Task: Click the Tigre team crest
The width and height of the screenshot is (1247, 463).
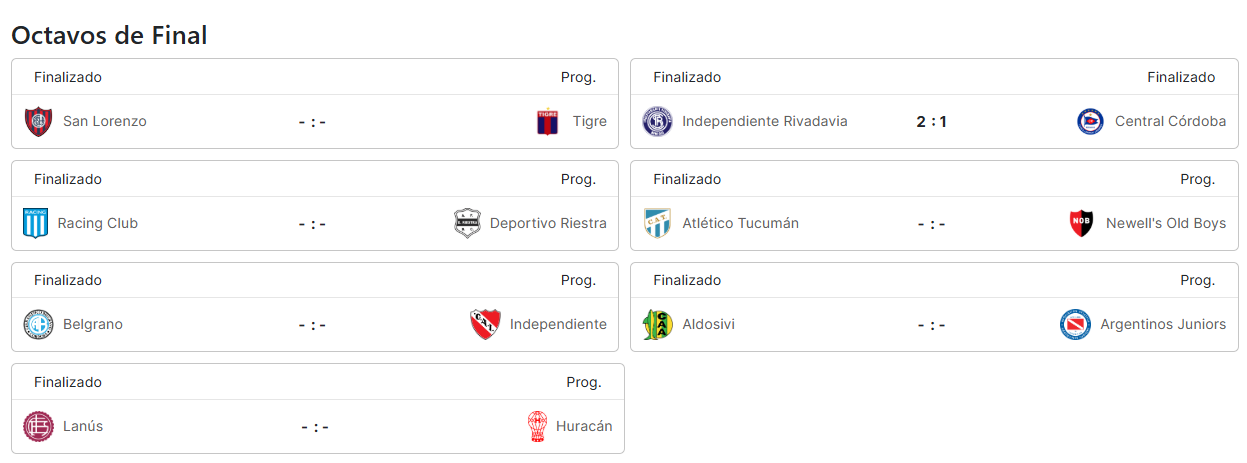Action: (x=547, y=122)
